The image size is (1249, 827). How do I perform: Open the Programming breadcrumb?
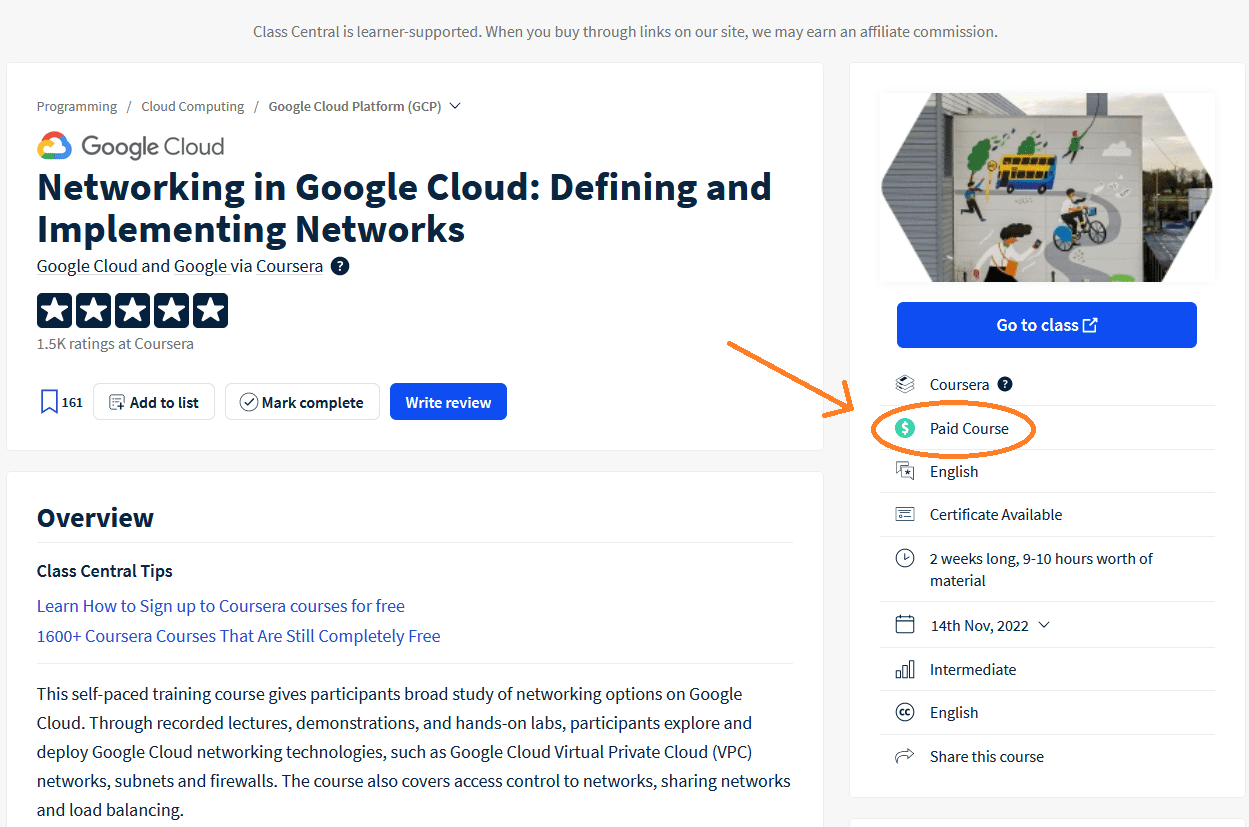77,106
